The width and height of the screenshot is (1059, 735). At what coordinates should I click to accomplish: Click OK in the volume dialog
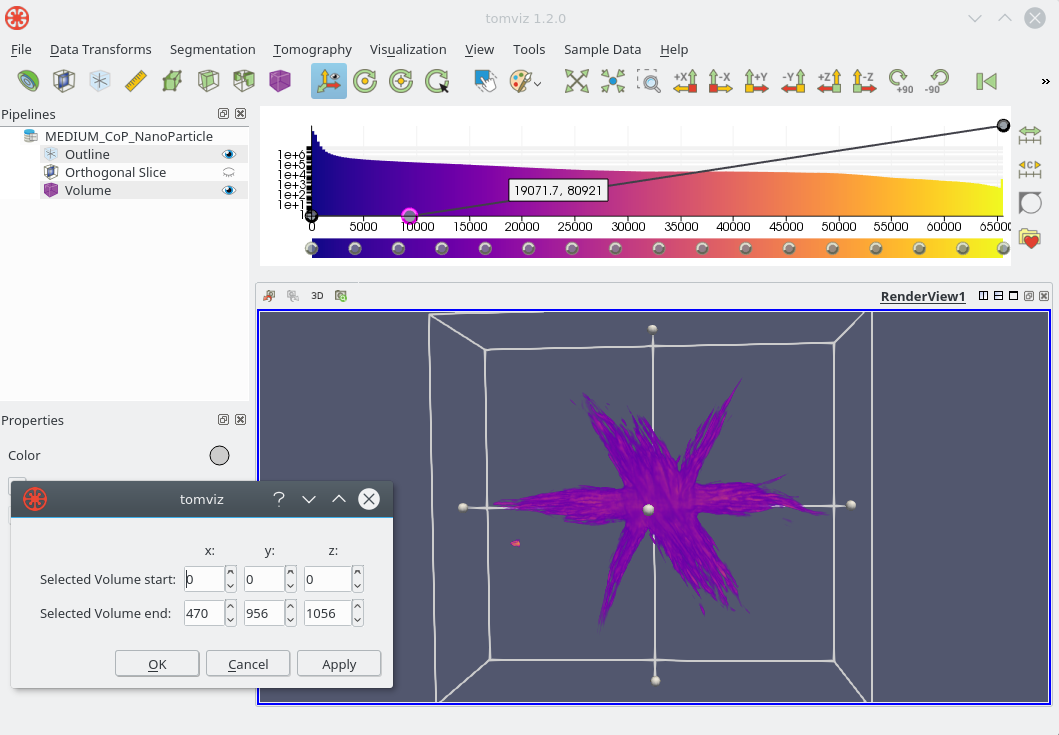[157, 664]
